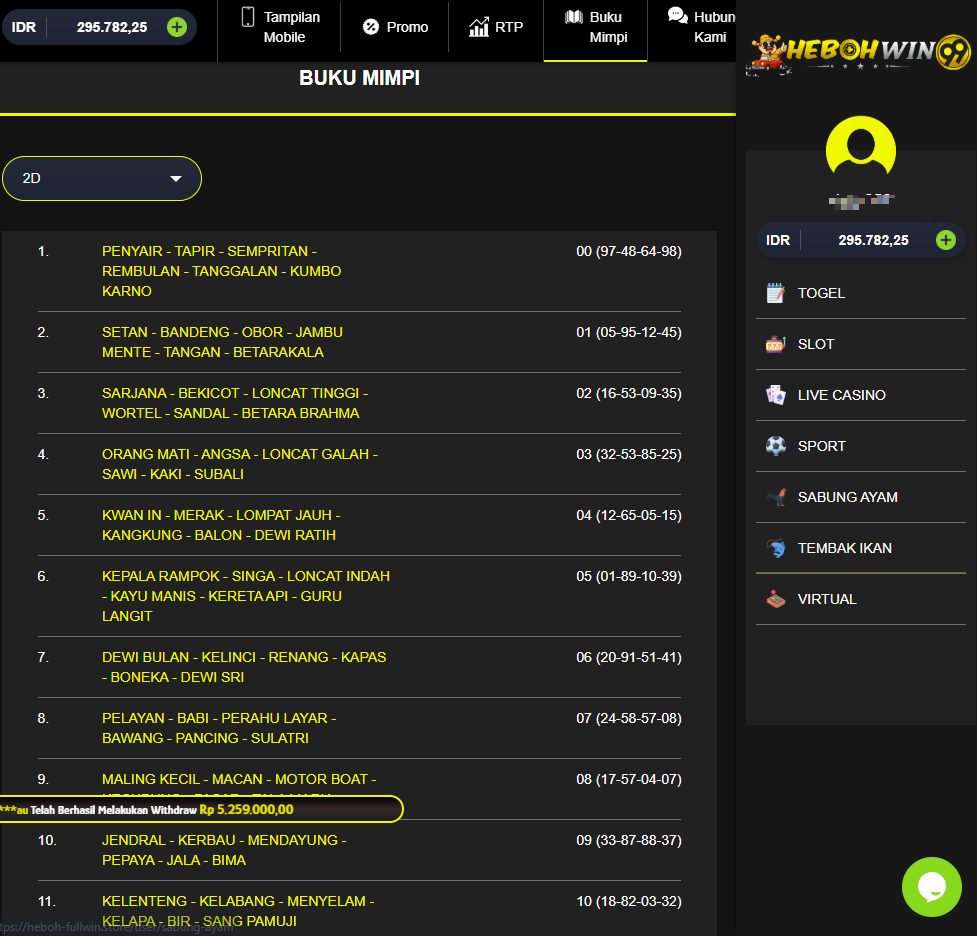Click the HEBOHWIN99 logo
This screenshot has height=936, width=977.
[859, 54]
